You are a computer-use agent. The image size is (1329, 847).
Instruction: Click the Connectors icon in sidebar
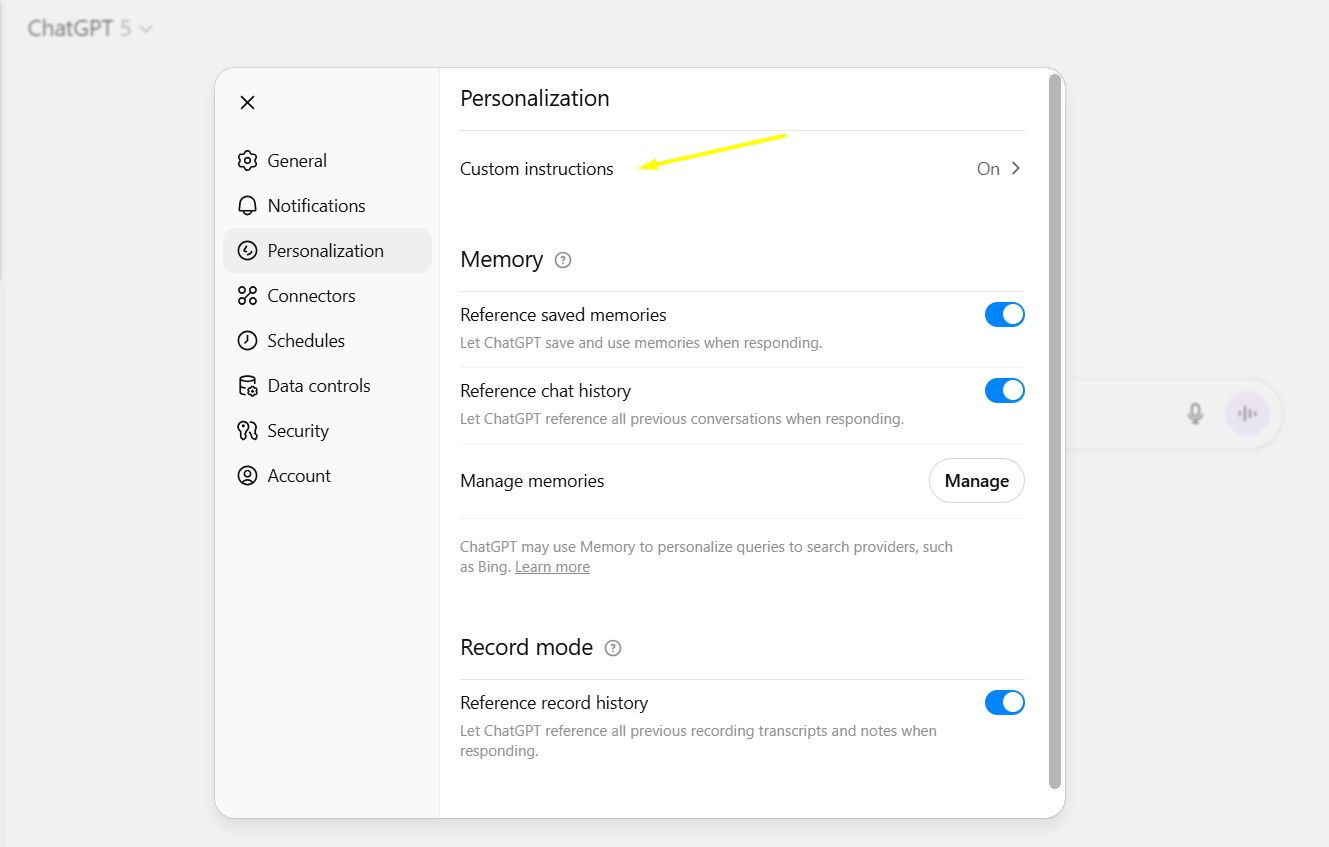[x=247, y=296]
